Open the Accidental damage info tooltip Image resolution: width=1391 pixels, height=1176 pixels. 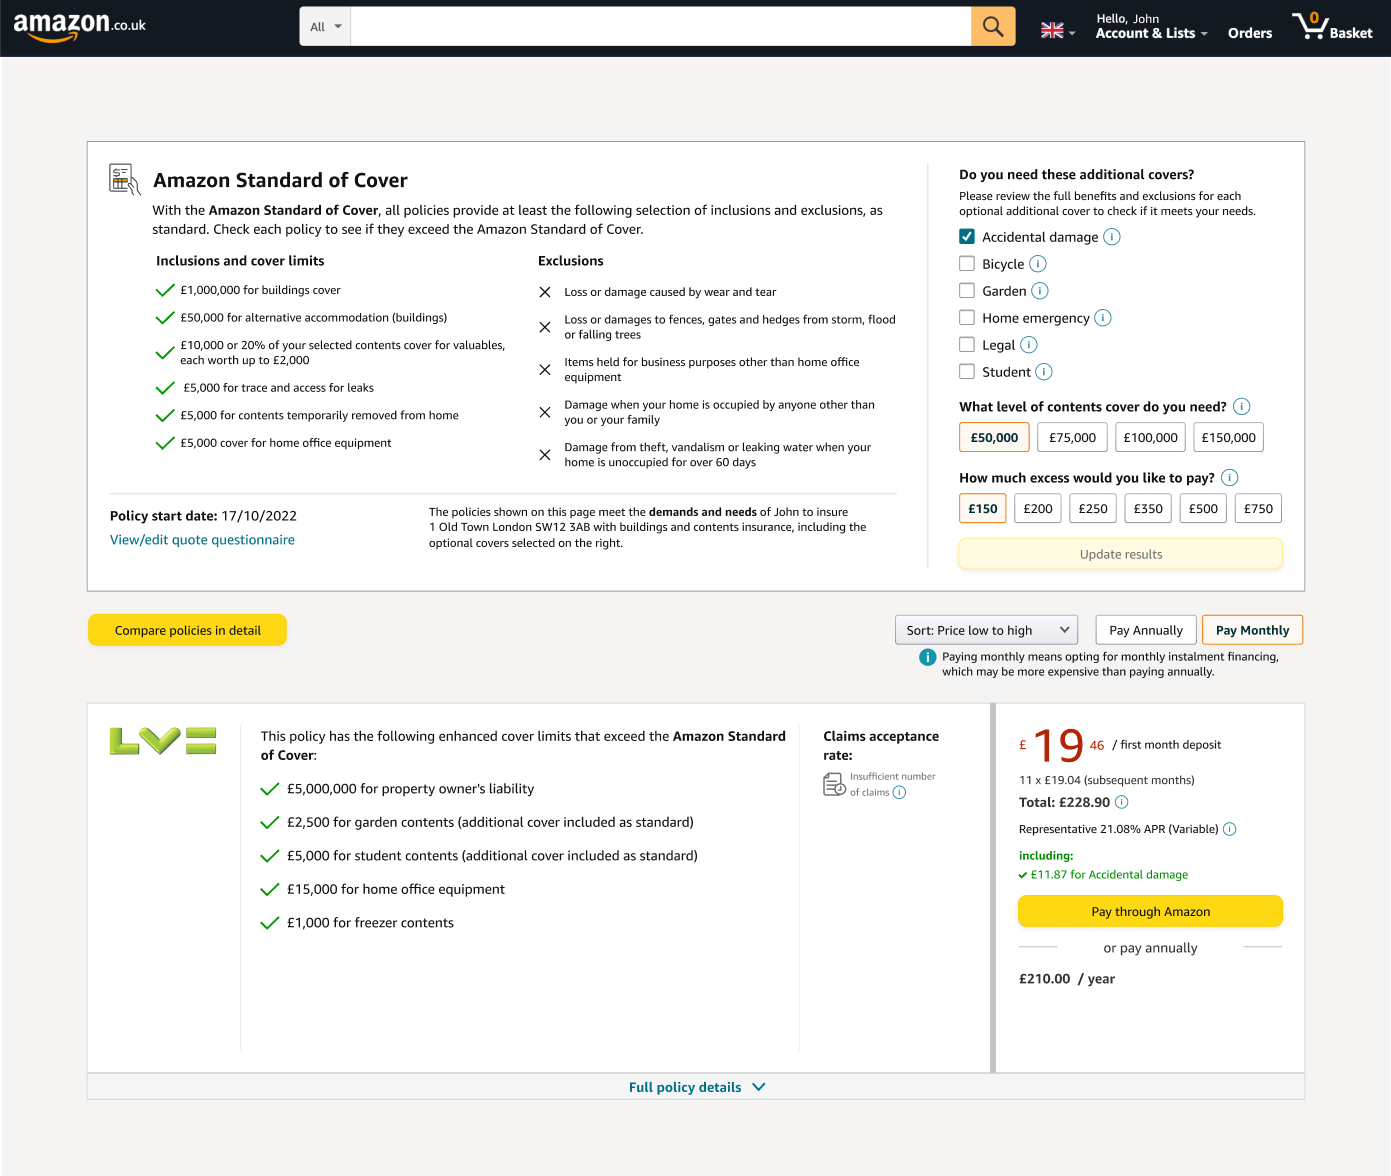tap(1112, 237)
